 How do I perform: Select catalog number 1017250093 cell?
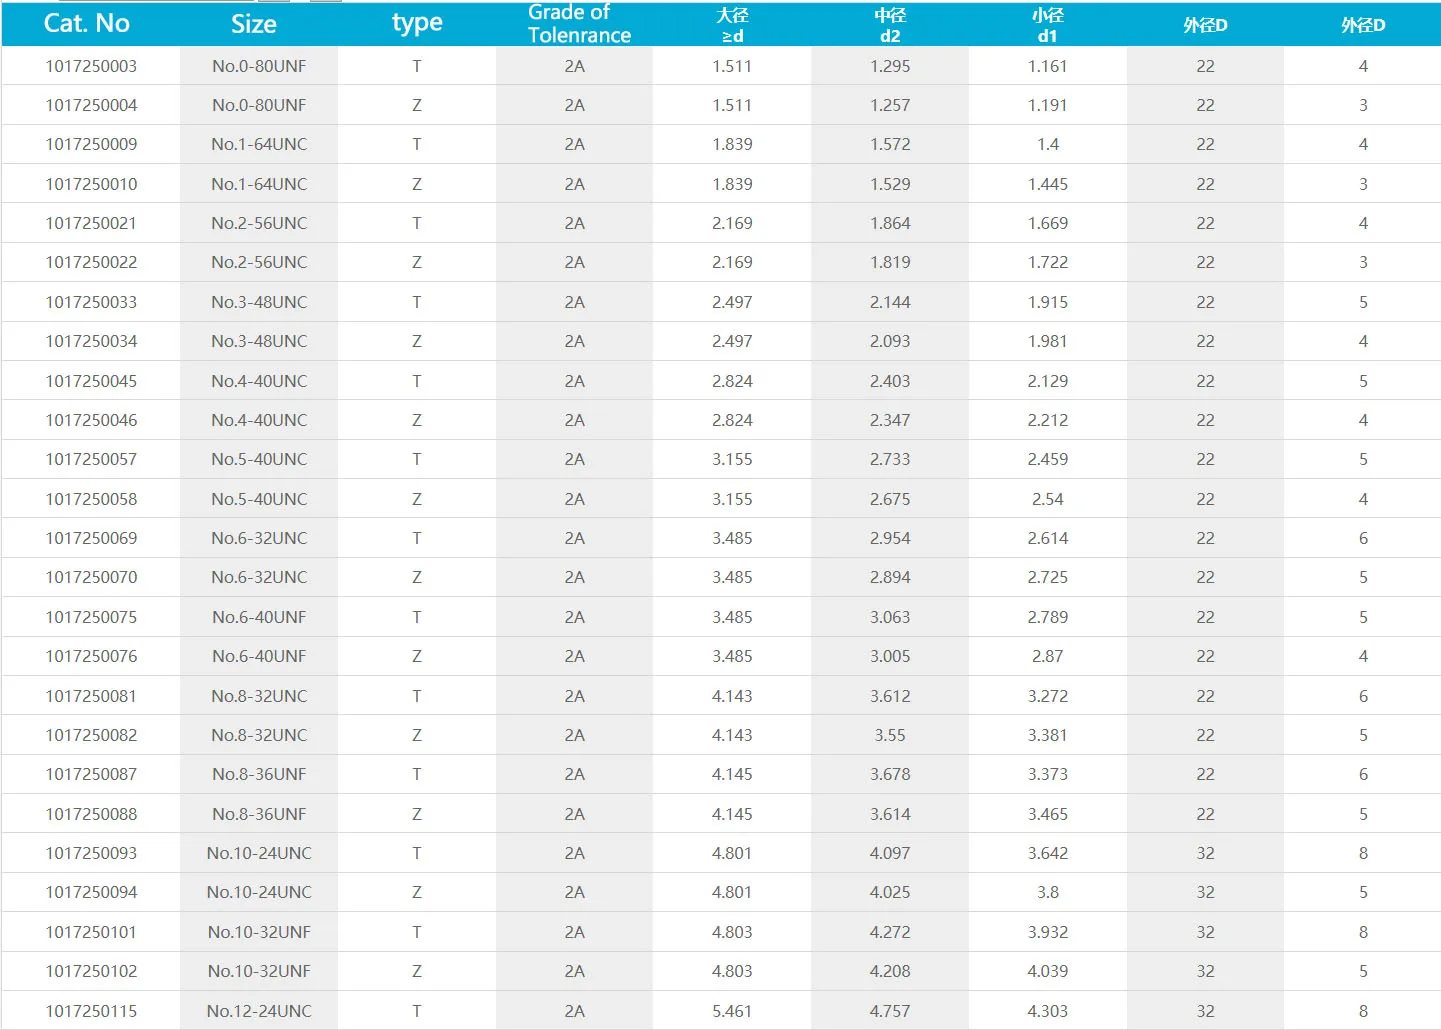[x=91, y=853]
